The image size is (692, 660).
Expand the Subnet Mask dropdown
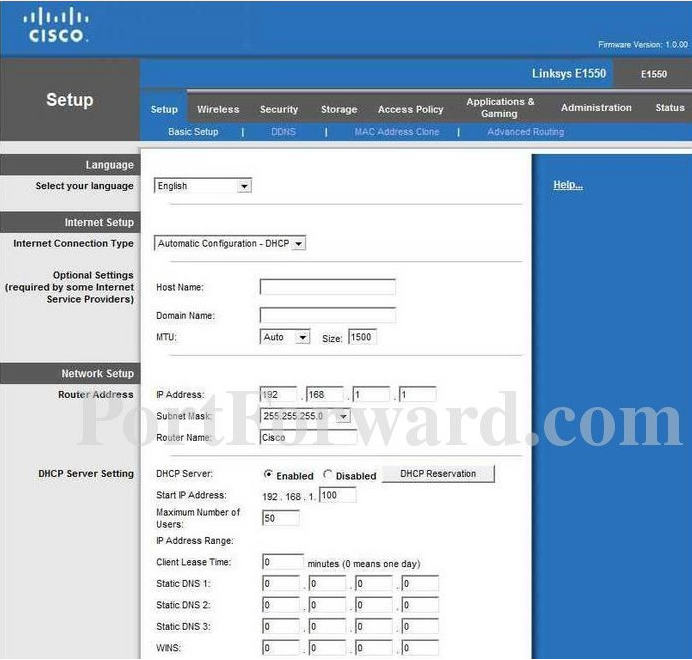coord(305,415)
